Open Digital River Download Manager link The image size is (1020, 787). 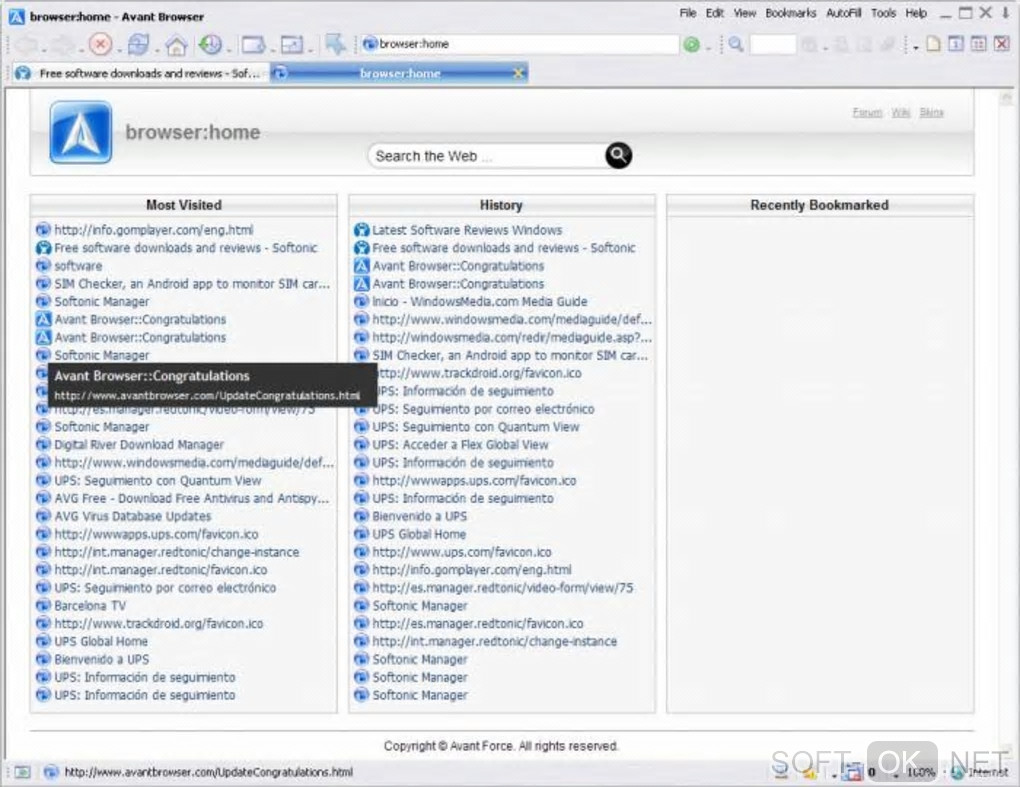point(139,445)
